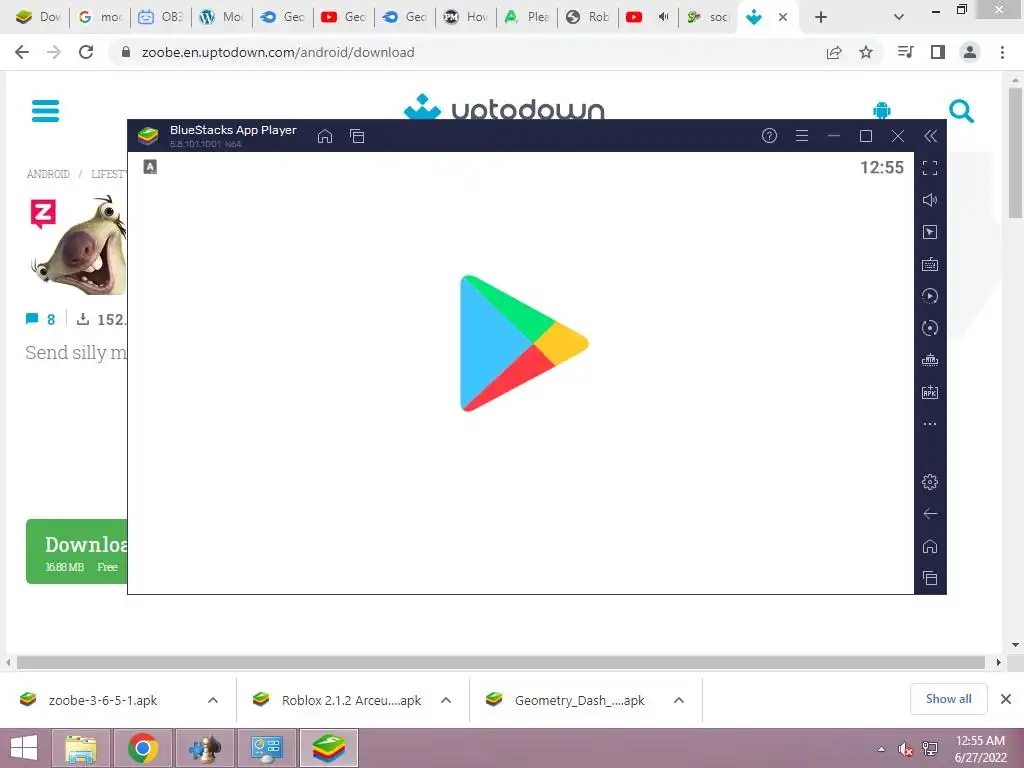Click comments count 8 link
This screenshot has width=1024, height=768.
click(x=40, y=319)
